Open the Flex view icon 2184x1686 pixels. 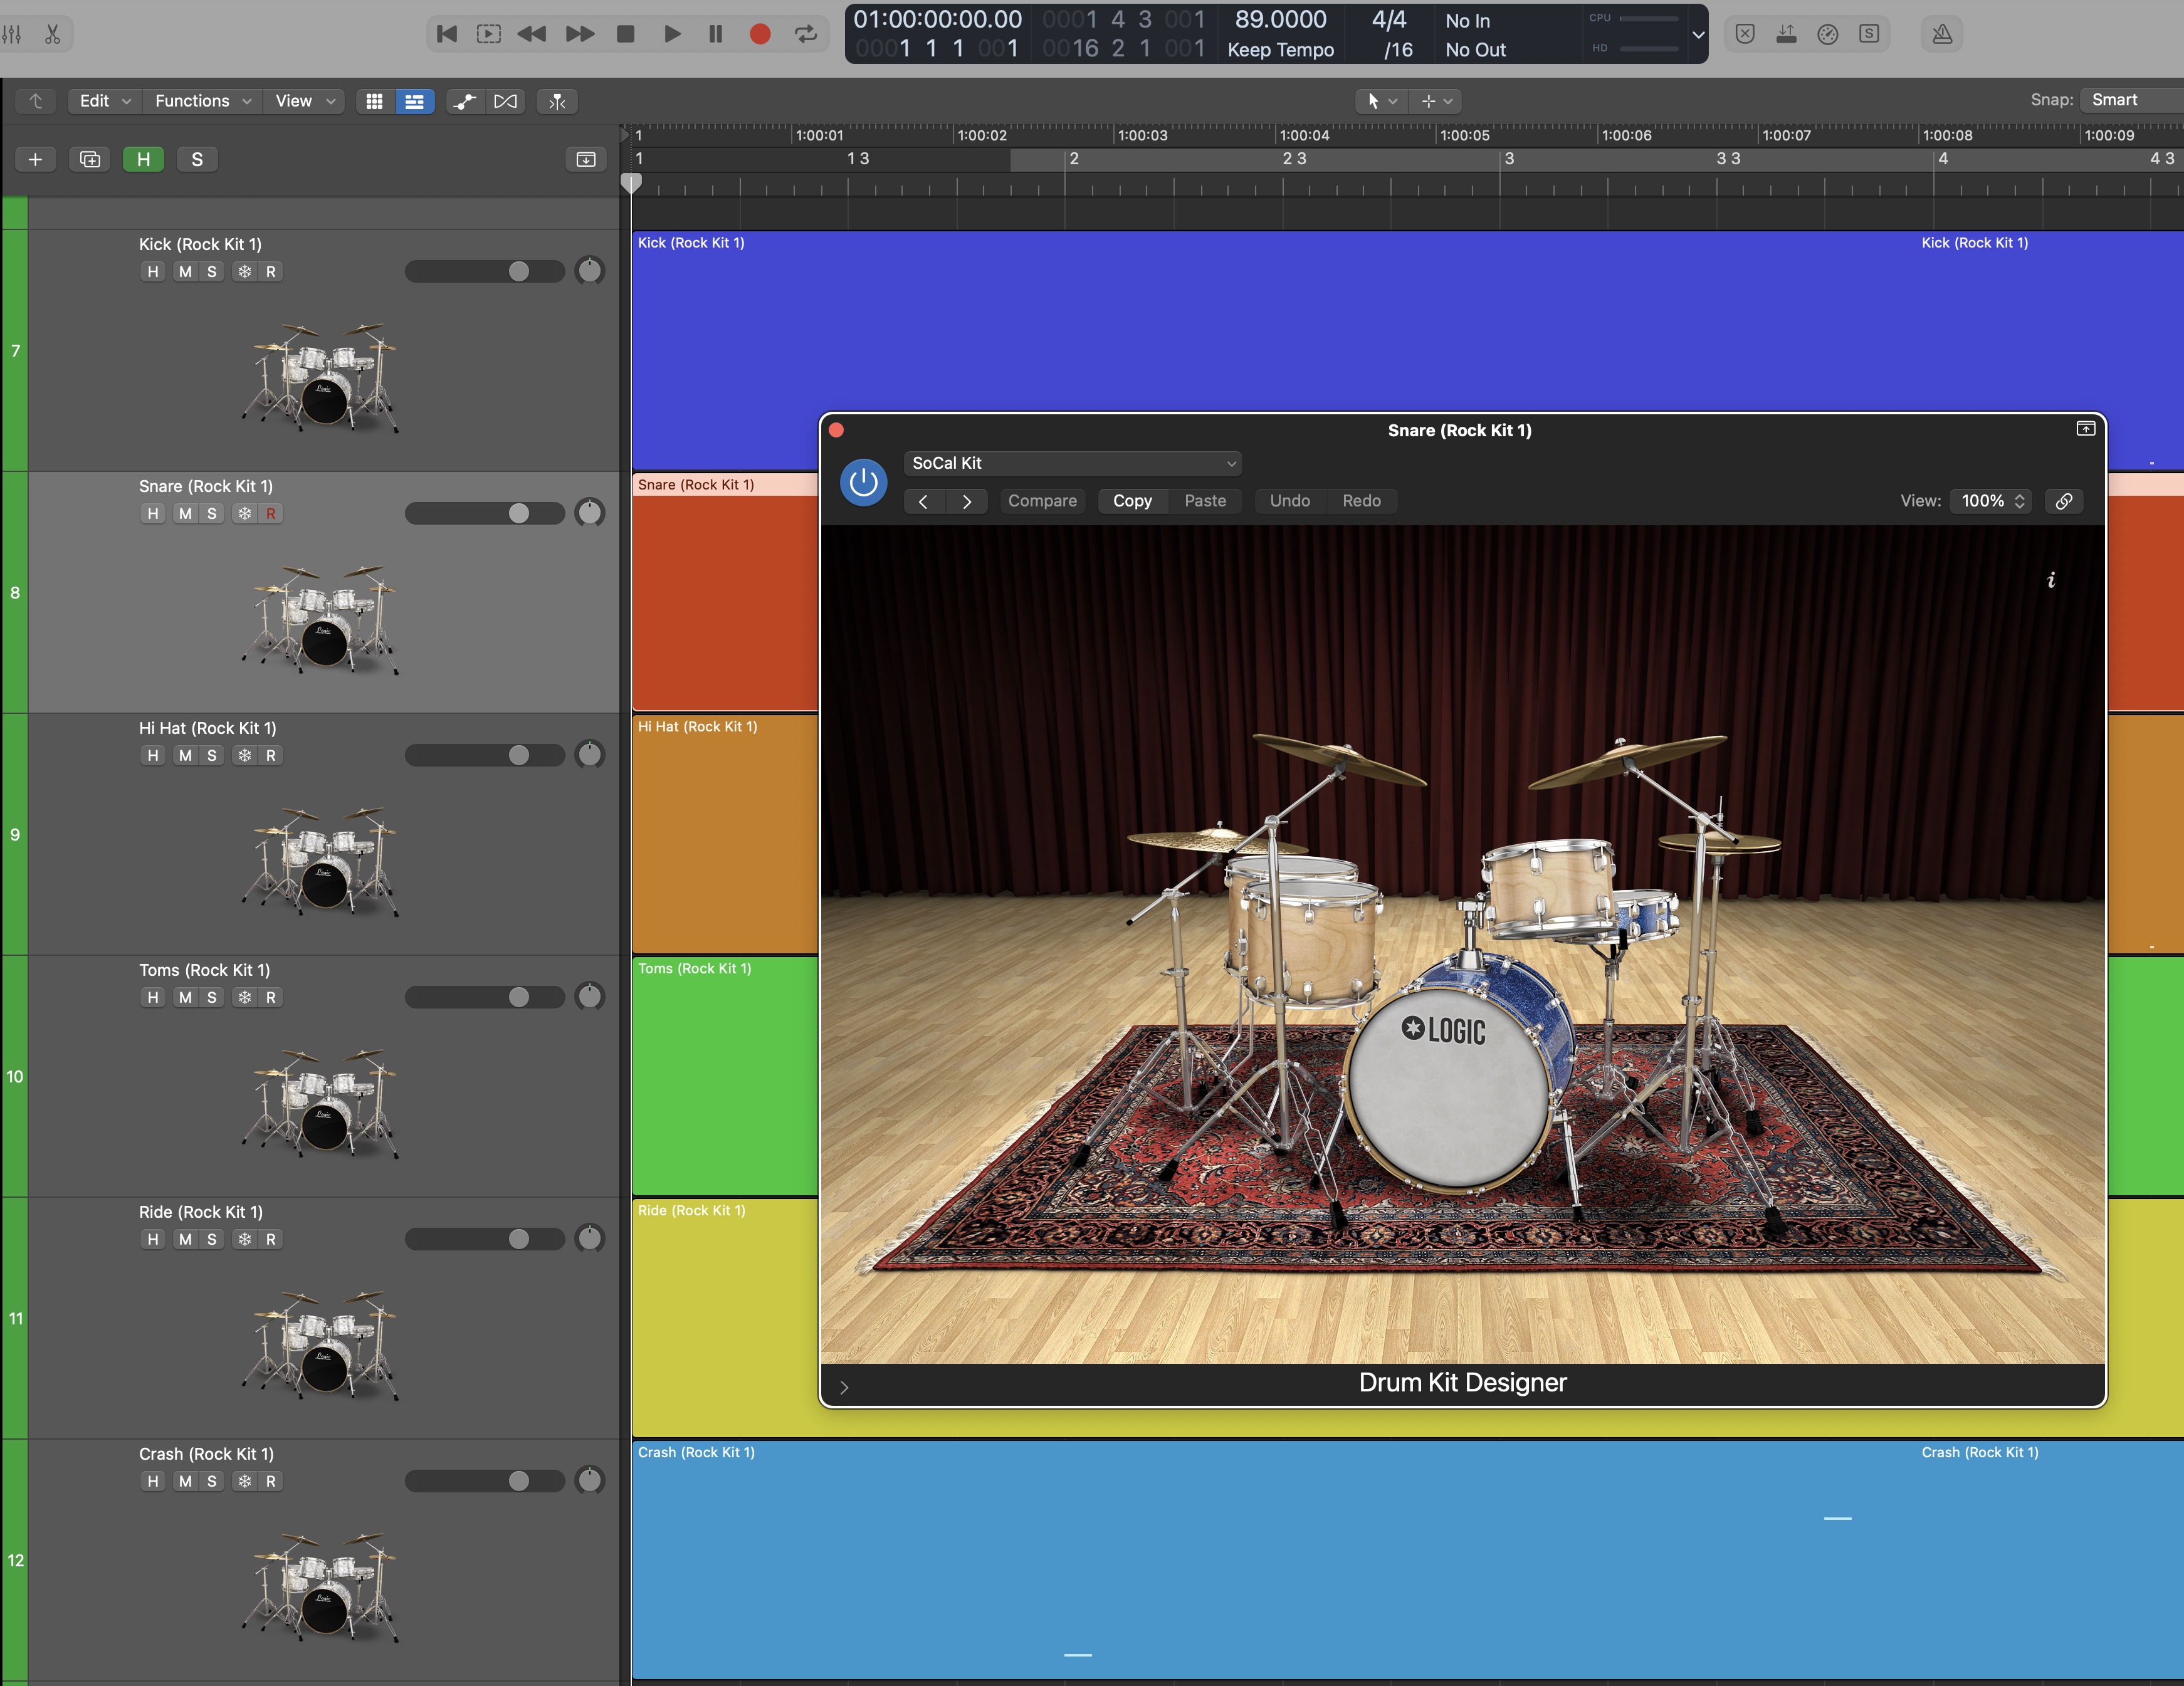pyautogui.click(x=506, y=101)
